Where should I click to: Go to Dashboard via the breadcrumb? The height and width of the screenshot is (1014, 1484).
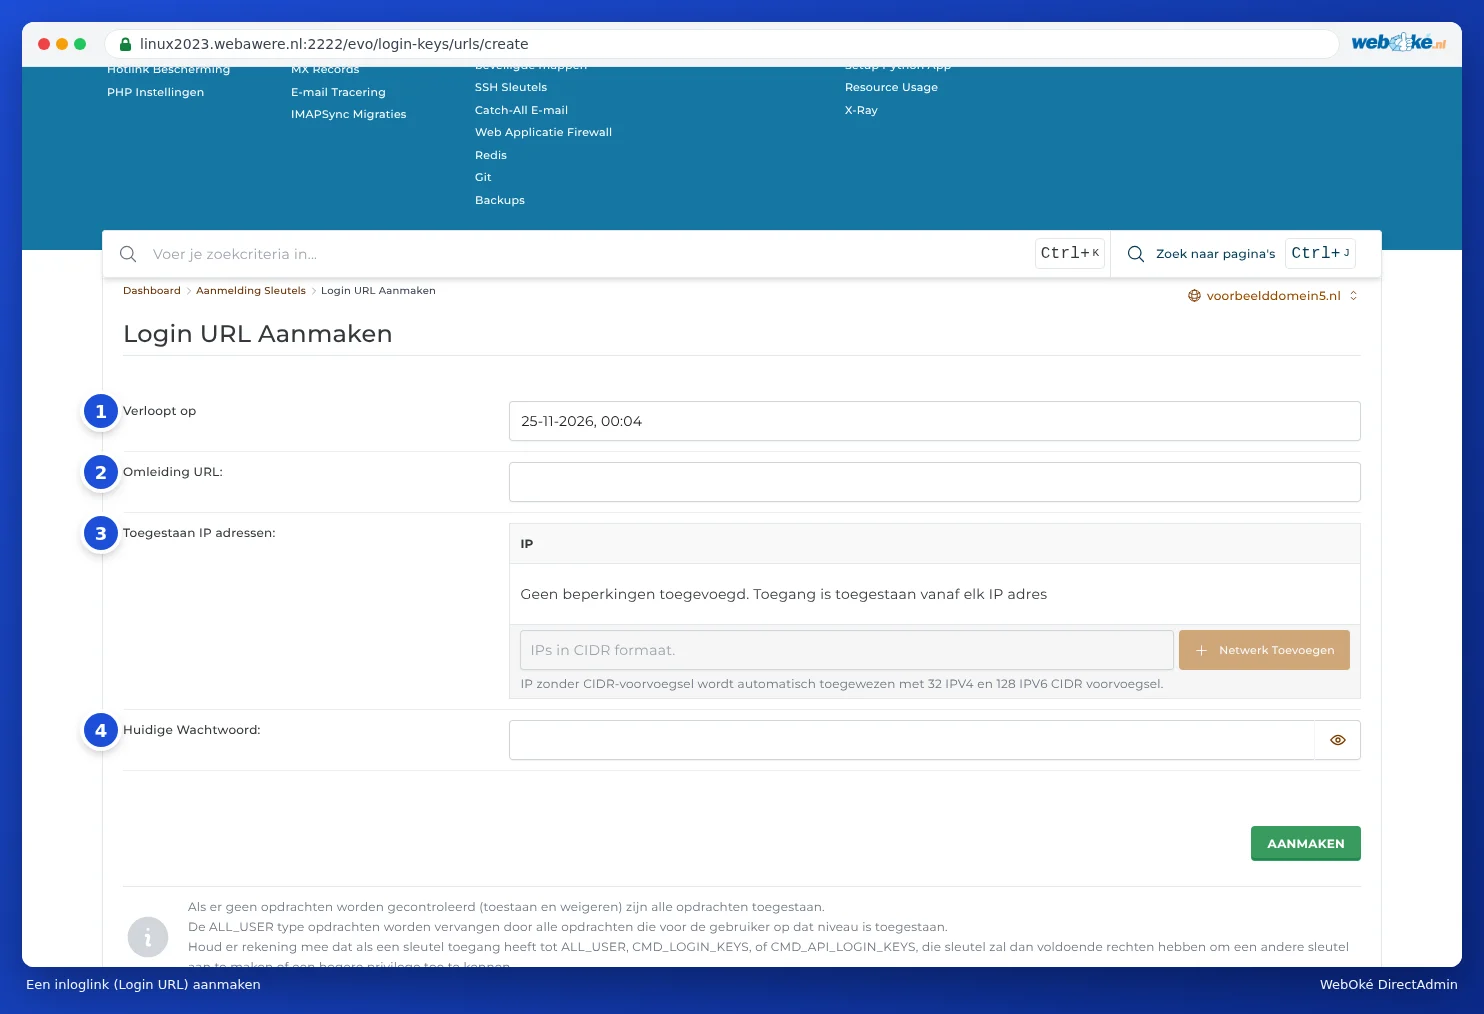152,291
